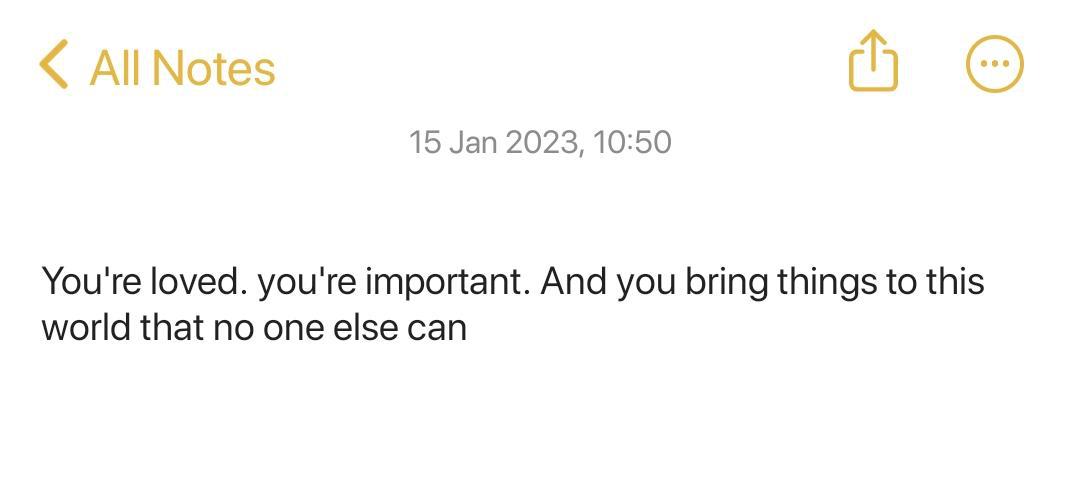Click the word "this" ending the first line
The width and height of the screenshot is (1080, 484).
pyautogui.click(x=953, y=282)
